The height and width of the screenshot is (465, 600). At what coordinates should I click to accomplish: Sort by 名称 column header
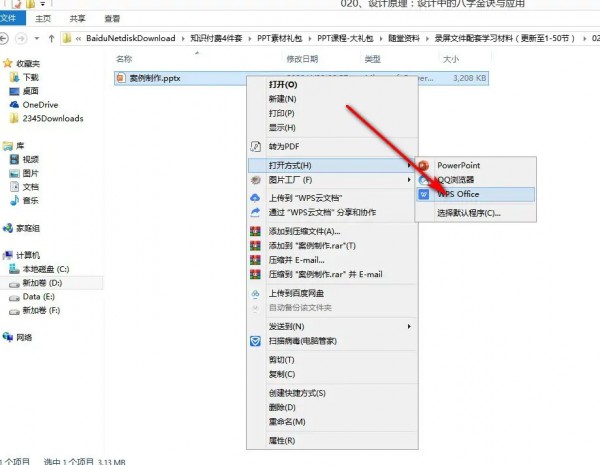pos(124,59)
